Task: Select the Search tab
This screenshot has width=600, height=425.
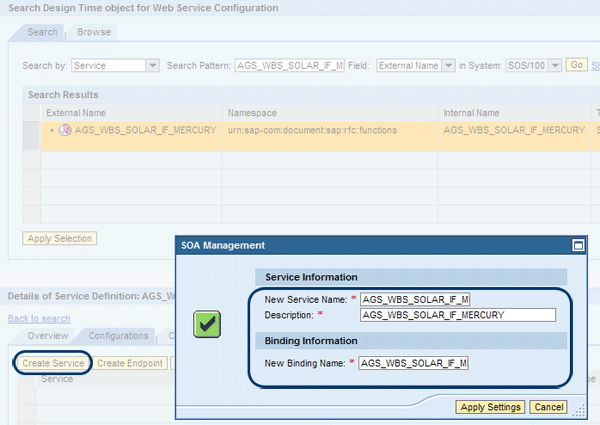Action: pos(42,32)
